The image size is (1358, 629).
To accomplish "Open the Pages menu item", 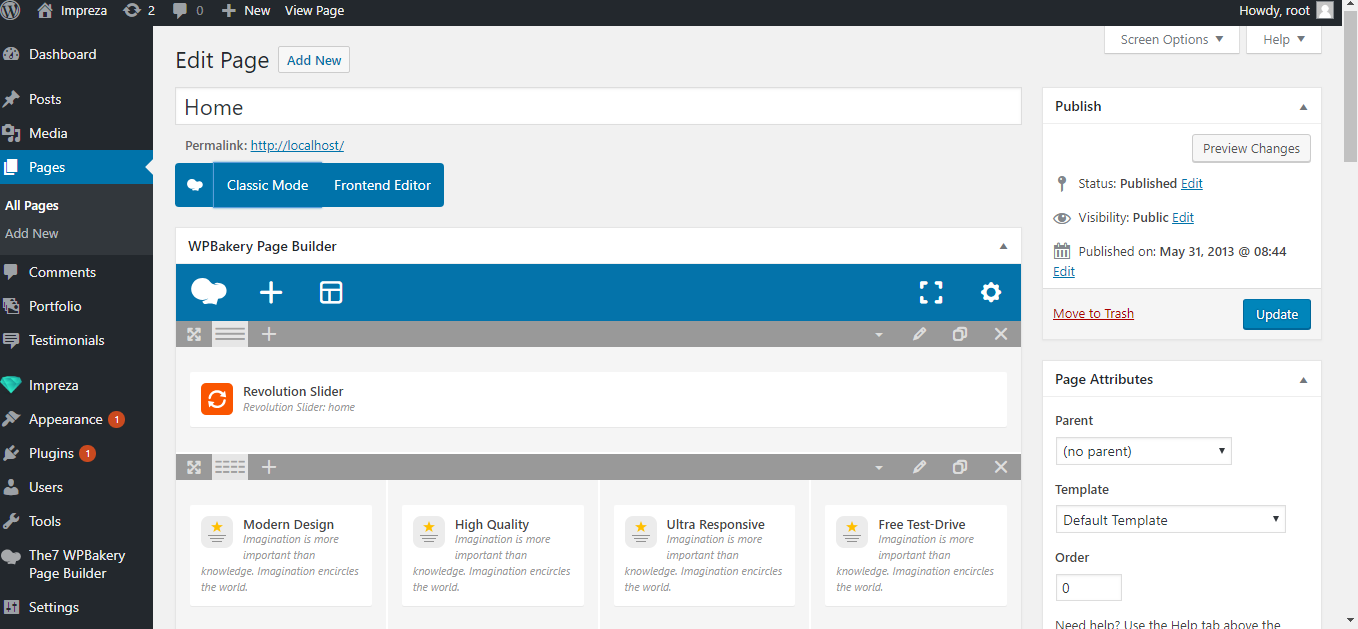I will click(x=76, y=167).
